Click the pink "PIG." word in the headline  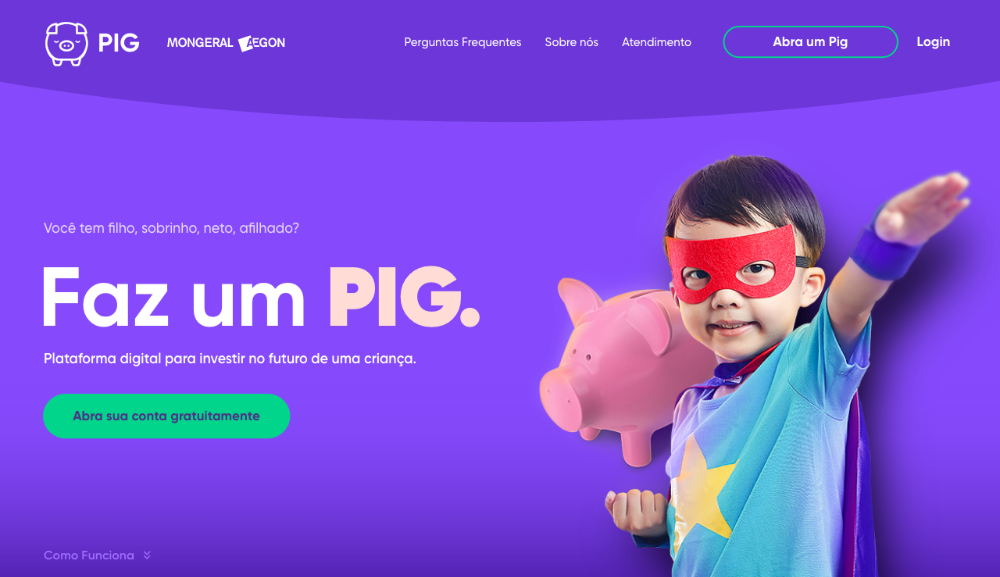point(403,297)
